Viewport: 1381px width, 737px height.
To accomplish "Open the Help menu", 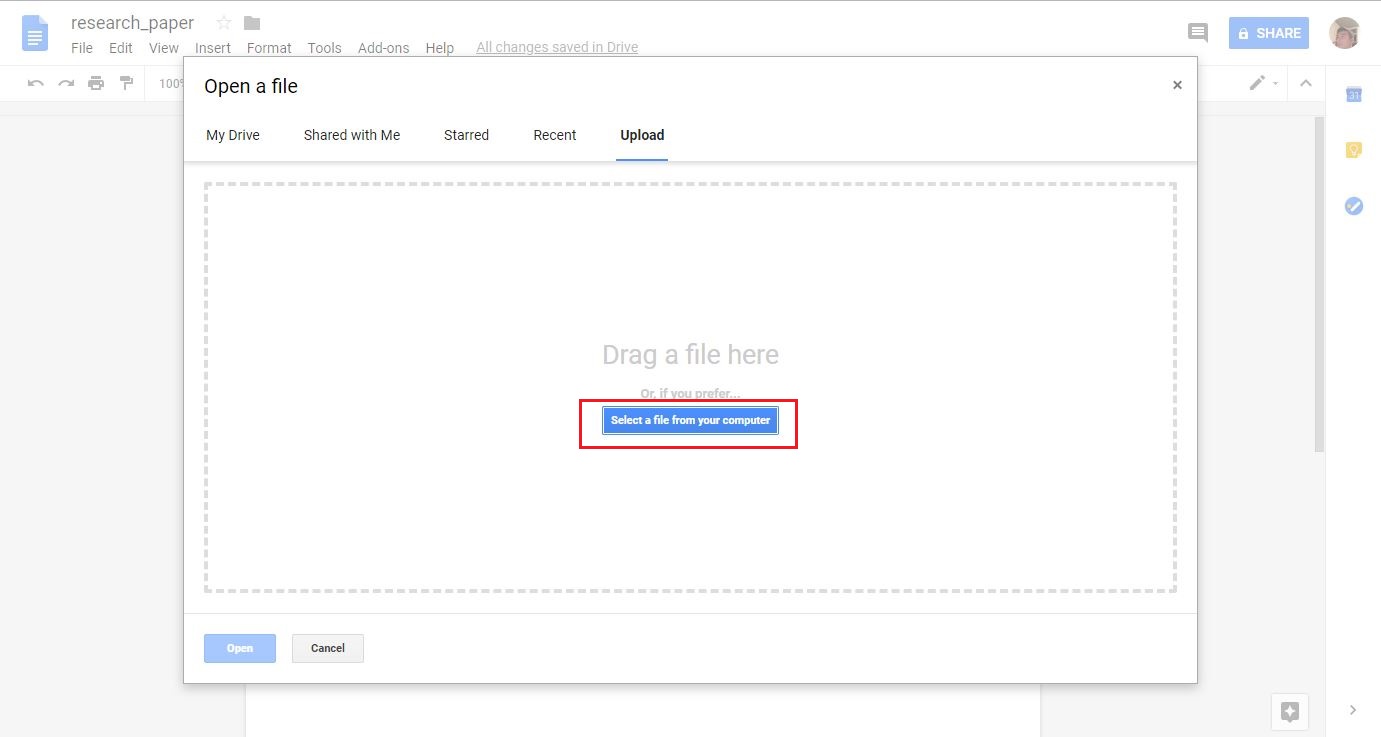I will pos(440,48).
